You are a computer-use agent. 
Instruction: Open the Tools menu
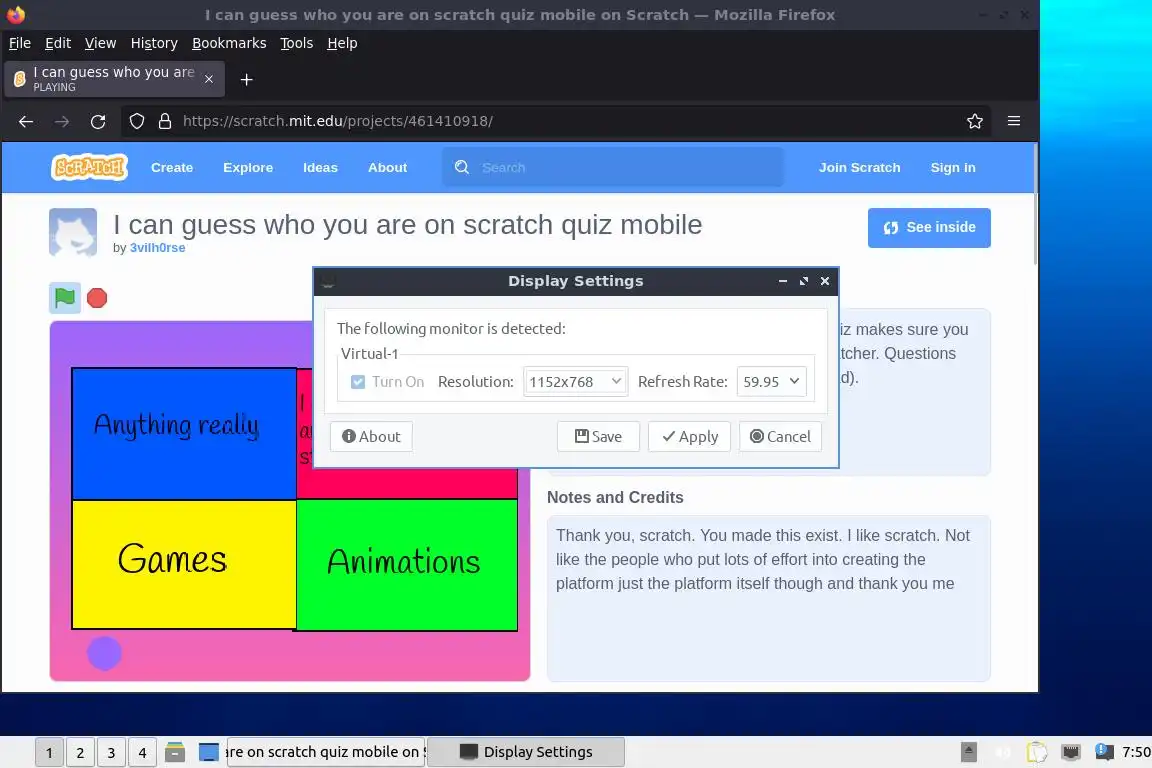pos(297,43)
